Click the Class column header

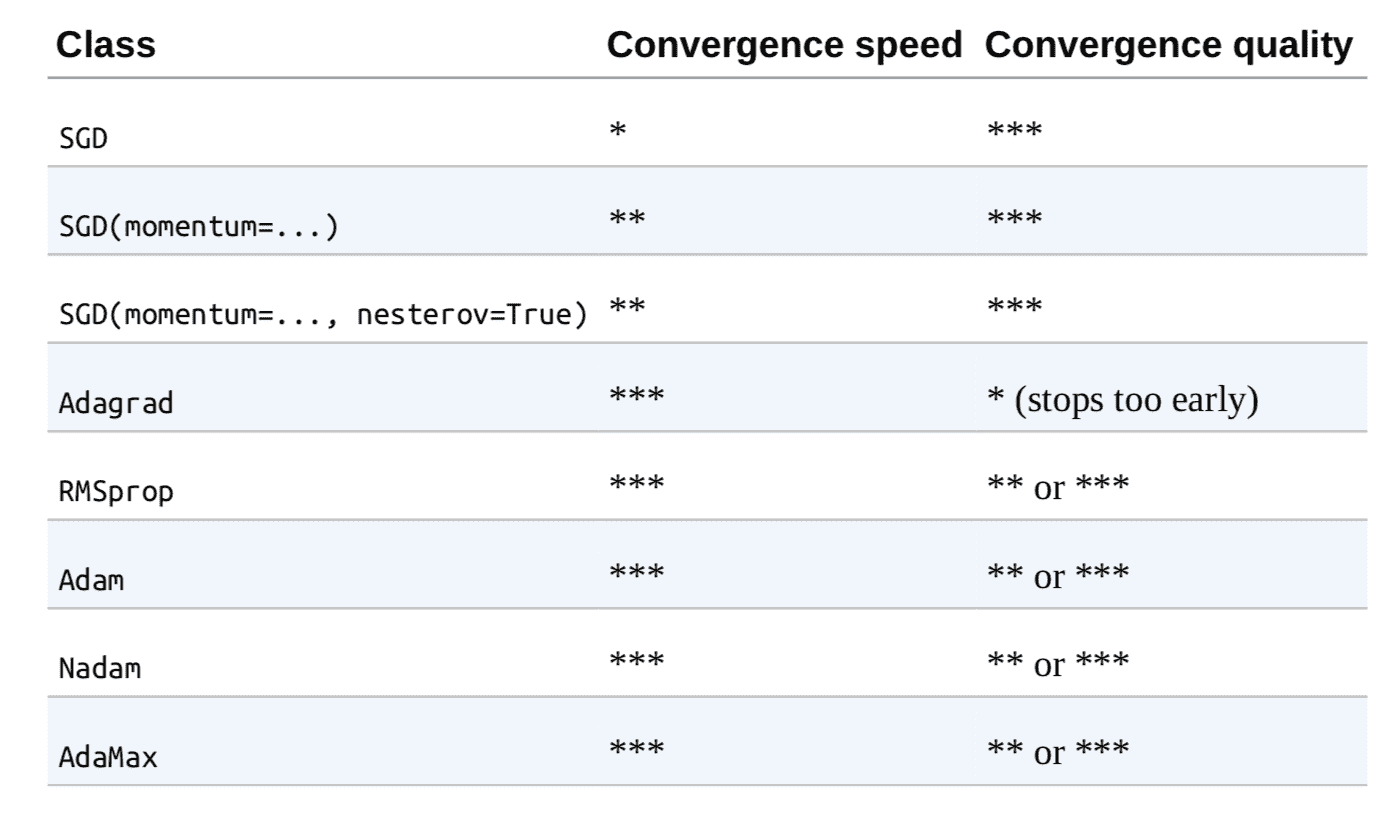click(x=105, y=46)
